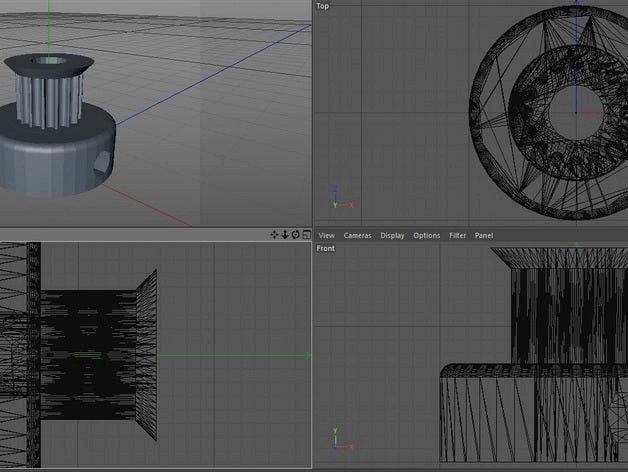Viewport: 628px width, 472px height.
Task: Toggle the maximize viewport icon
Action: click(x=306, y=235)
